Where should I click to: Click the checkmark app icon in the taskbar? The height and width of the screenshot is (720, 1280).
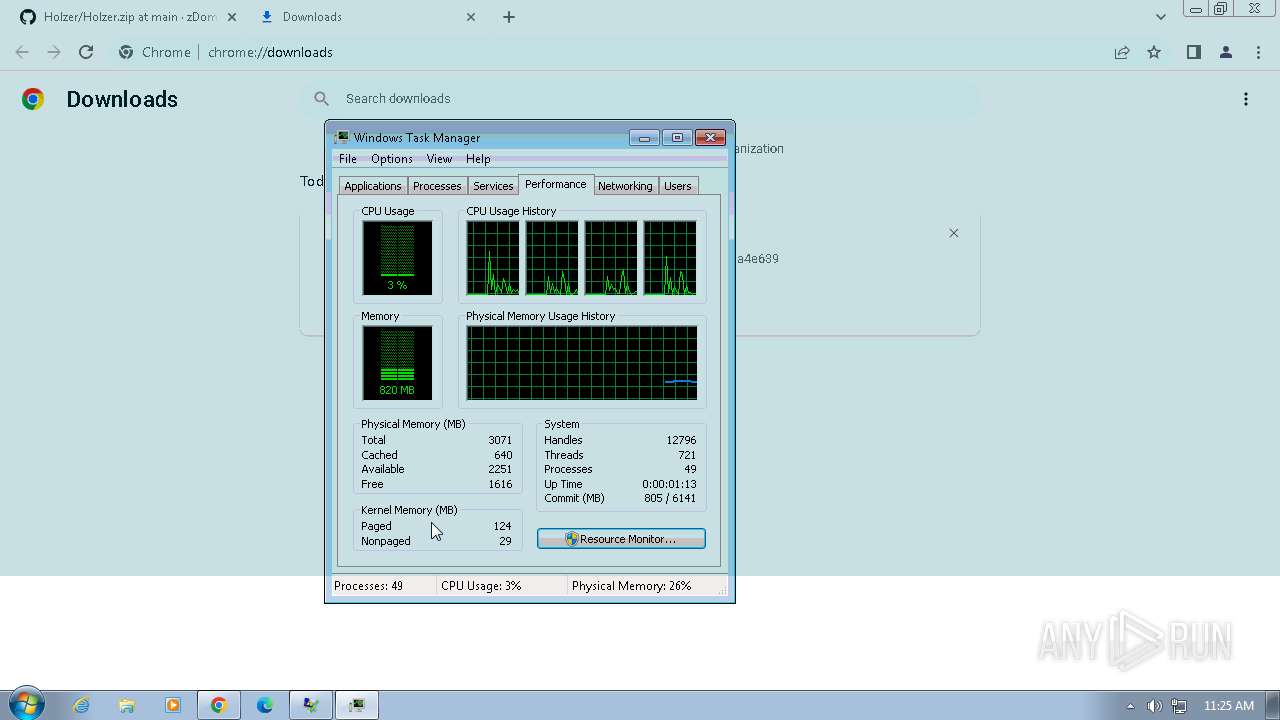pyautogui.click(x=311, y=705)
